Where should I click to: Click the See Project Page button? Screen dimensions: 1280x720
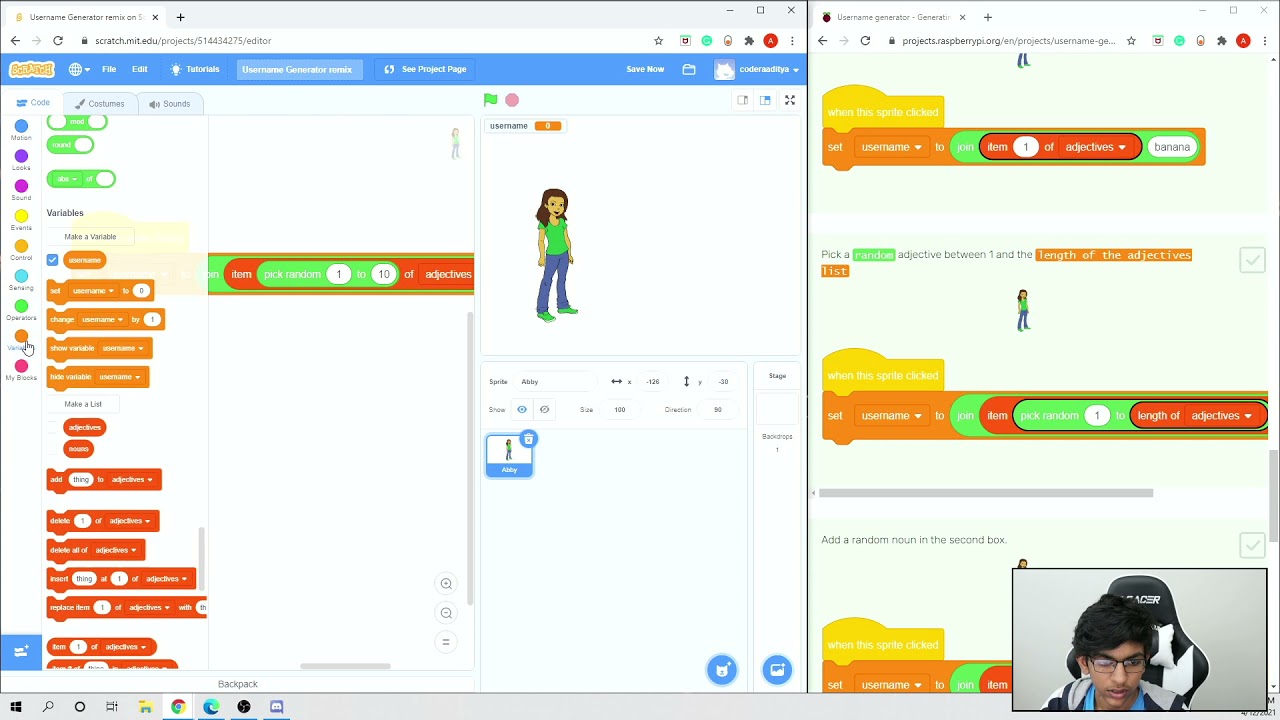coord(425,69)
